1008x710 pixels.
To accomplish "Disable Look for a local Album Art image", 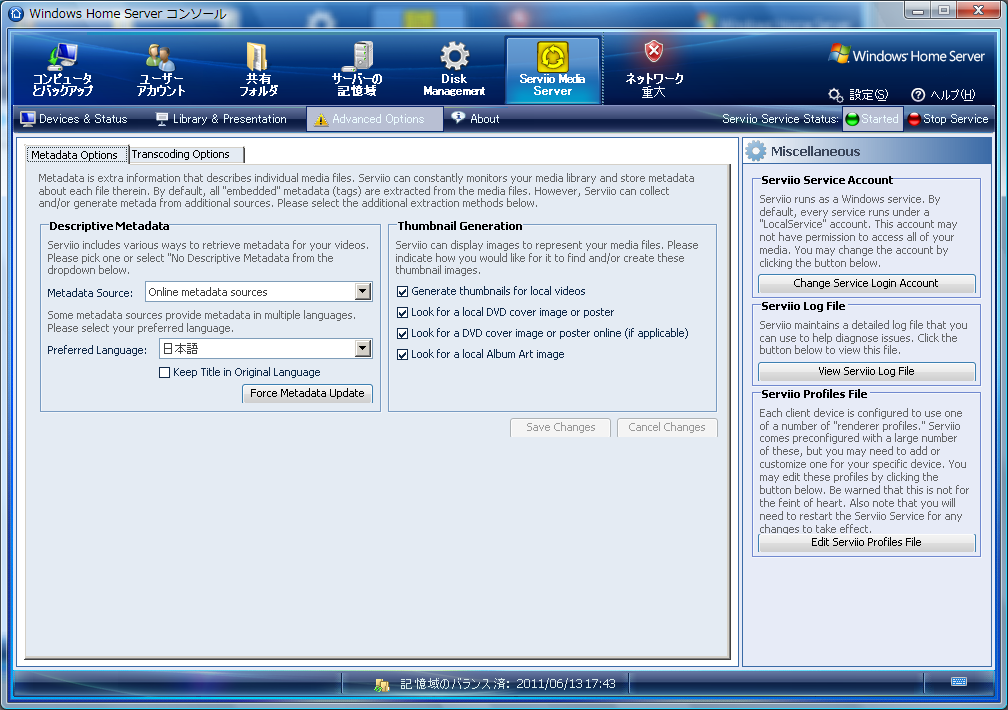I will coord(403,355).
